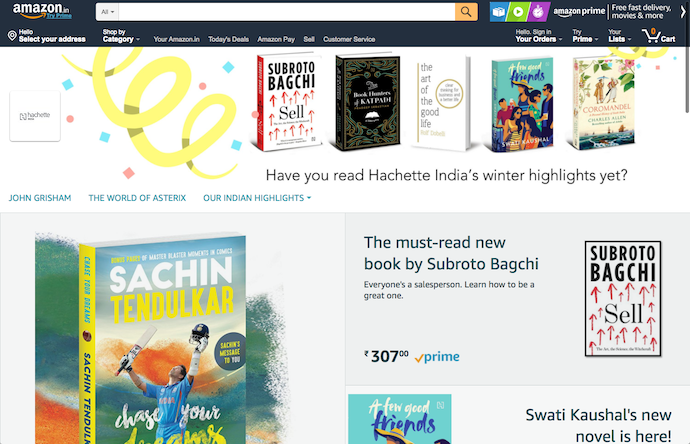This screenshot has width=690, height=444.
Task: Click the blue Prime delivery box icon
Action: [498, 12]
